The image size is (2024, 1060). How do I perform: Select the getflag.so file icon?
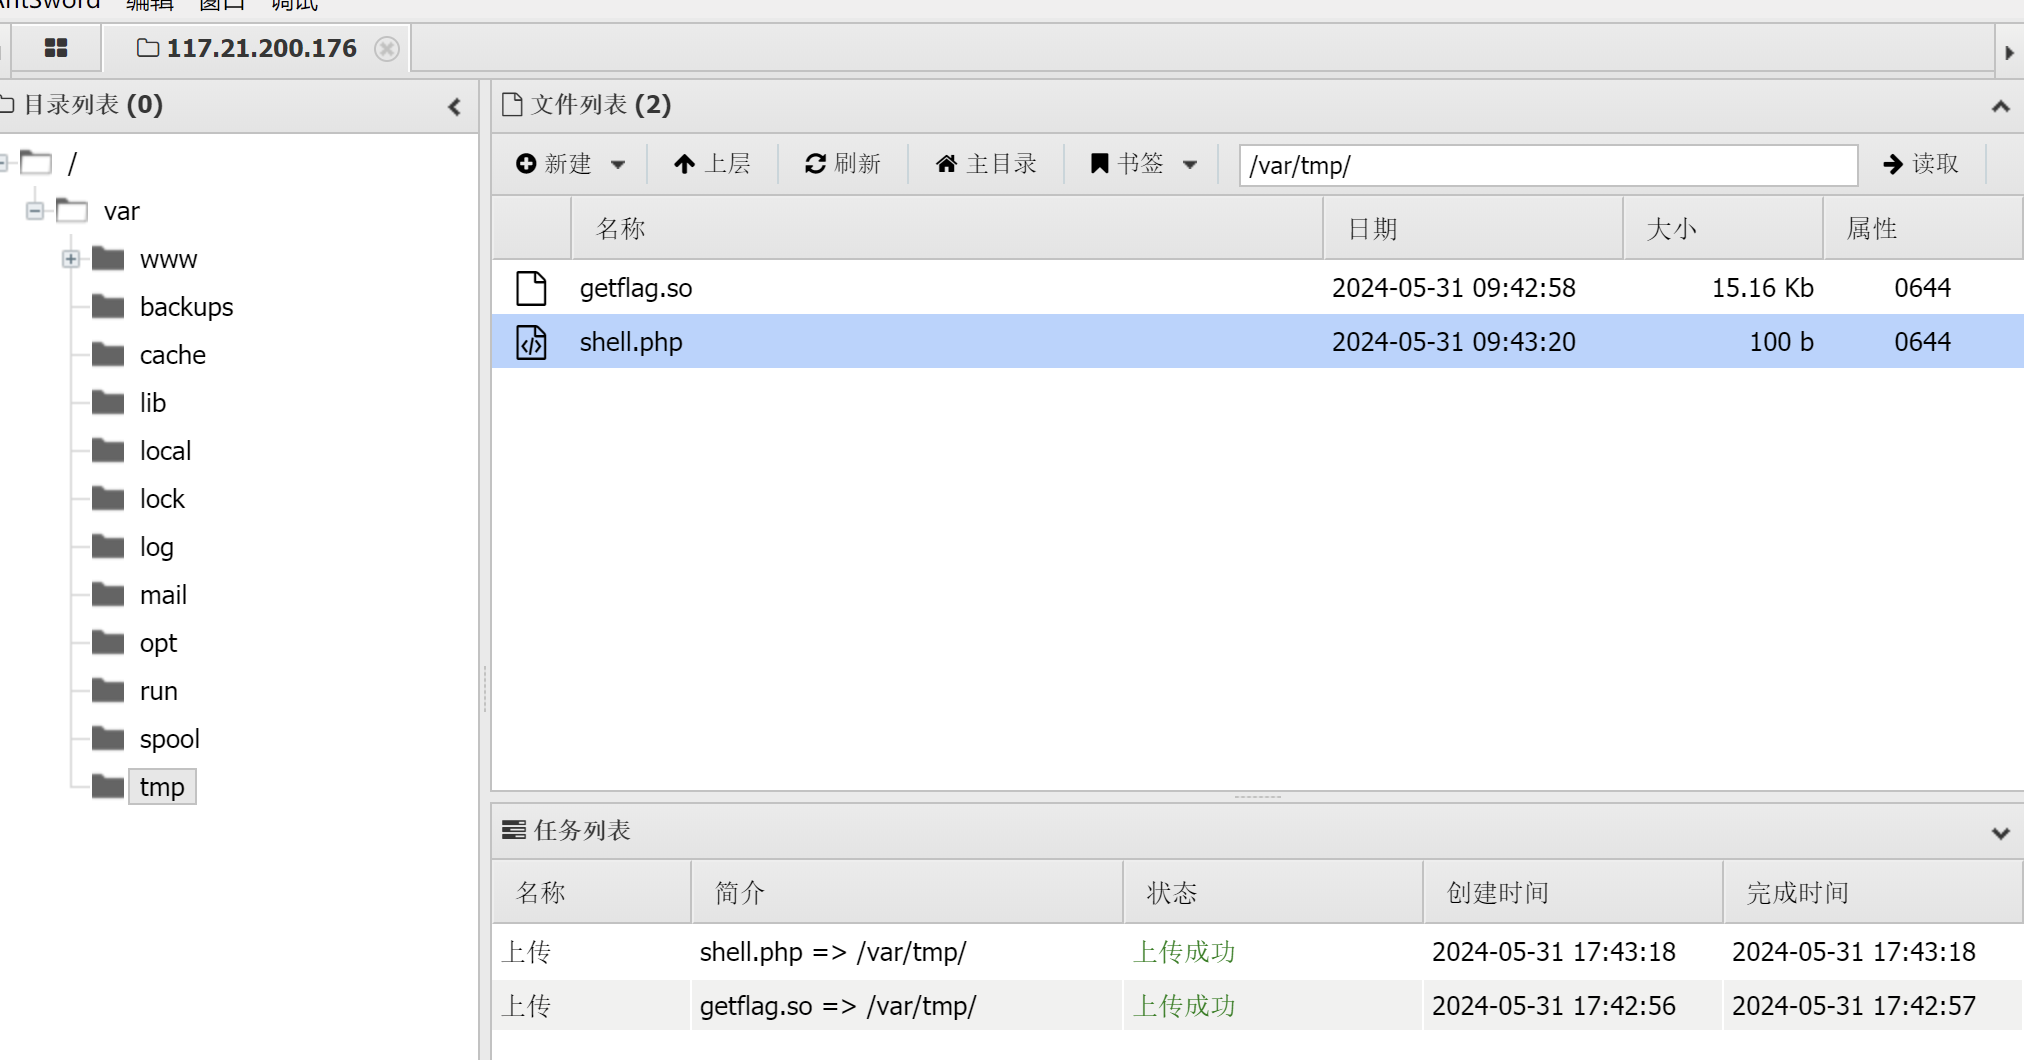click(x=531, y=288)
